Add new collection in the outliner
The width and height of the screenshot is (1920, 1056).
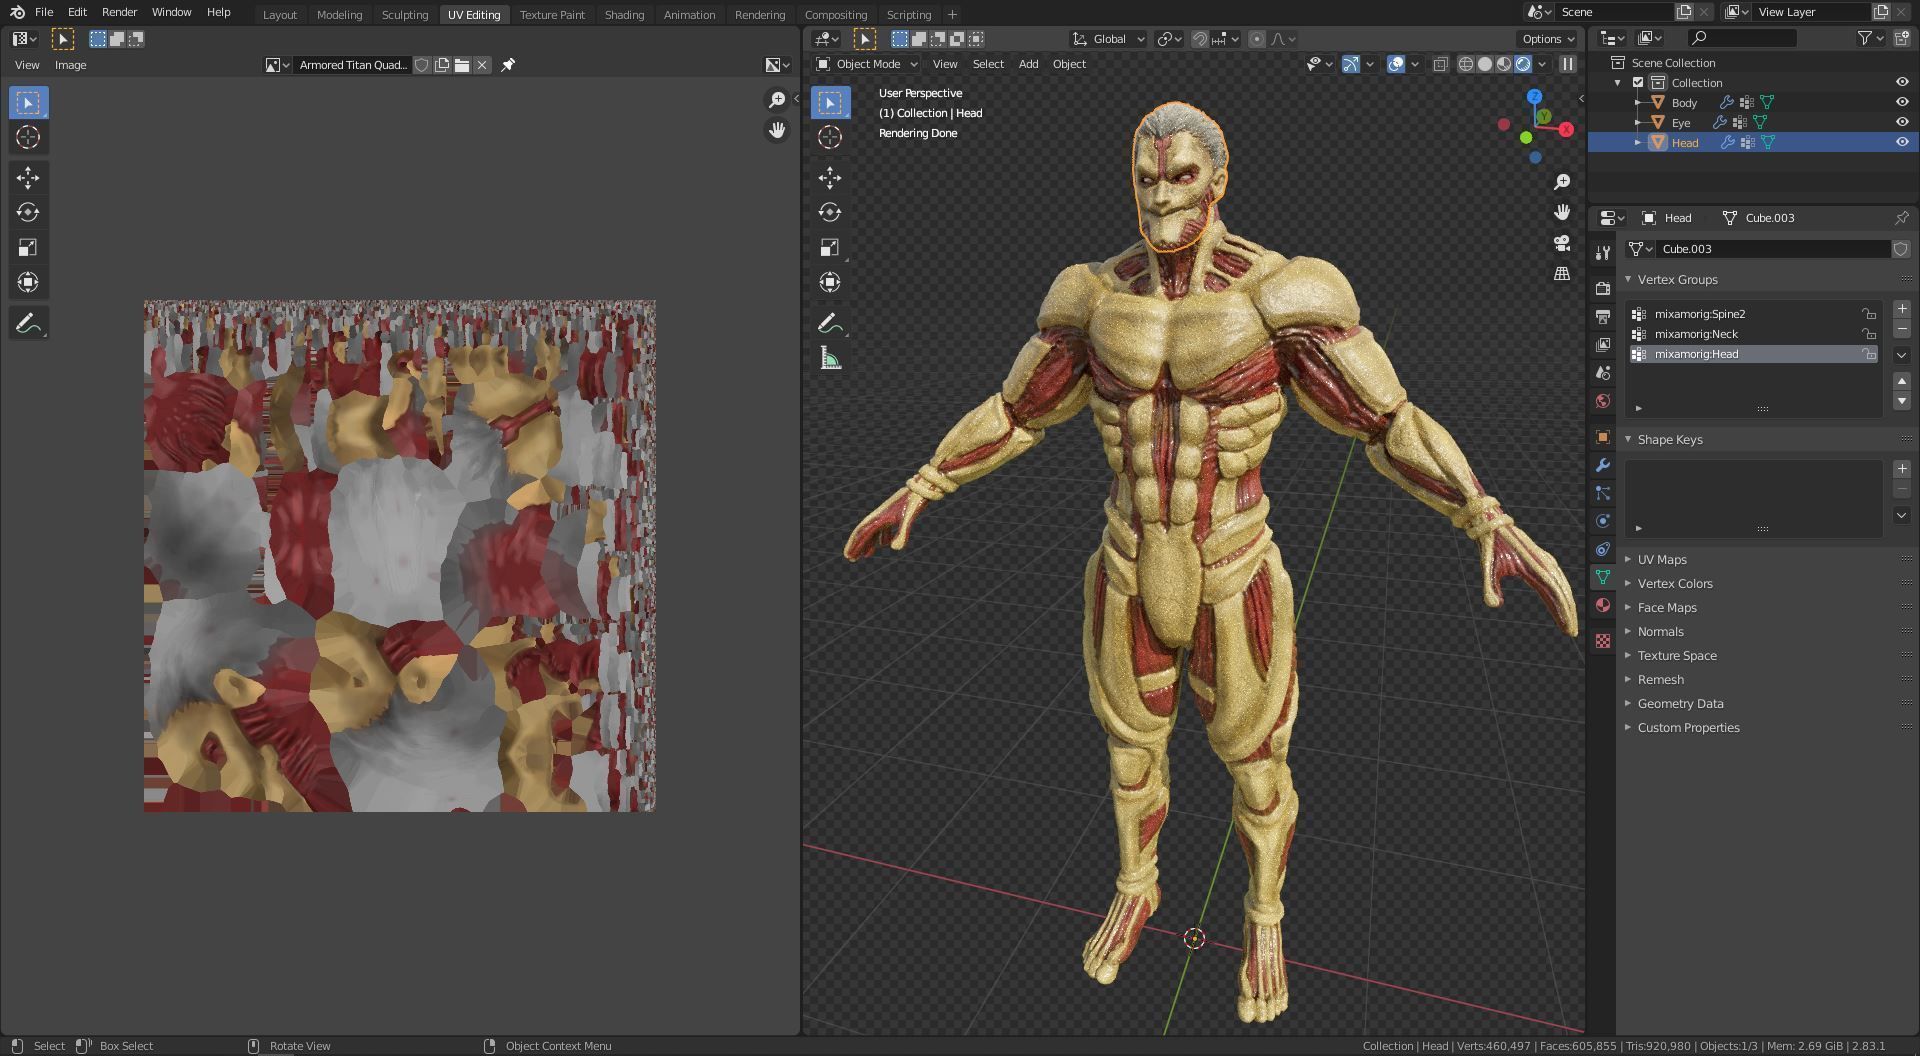(1901, 38)
